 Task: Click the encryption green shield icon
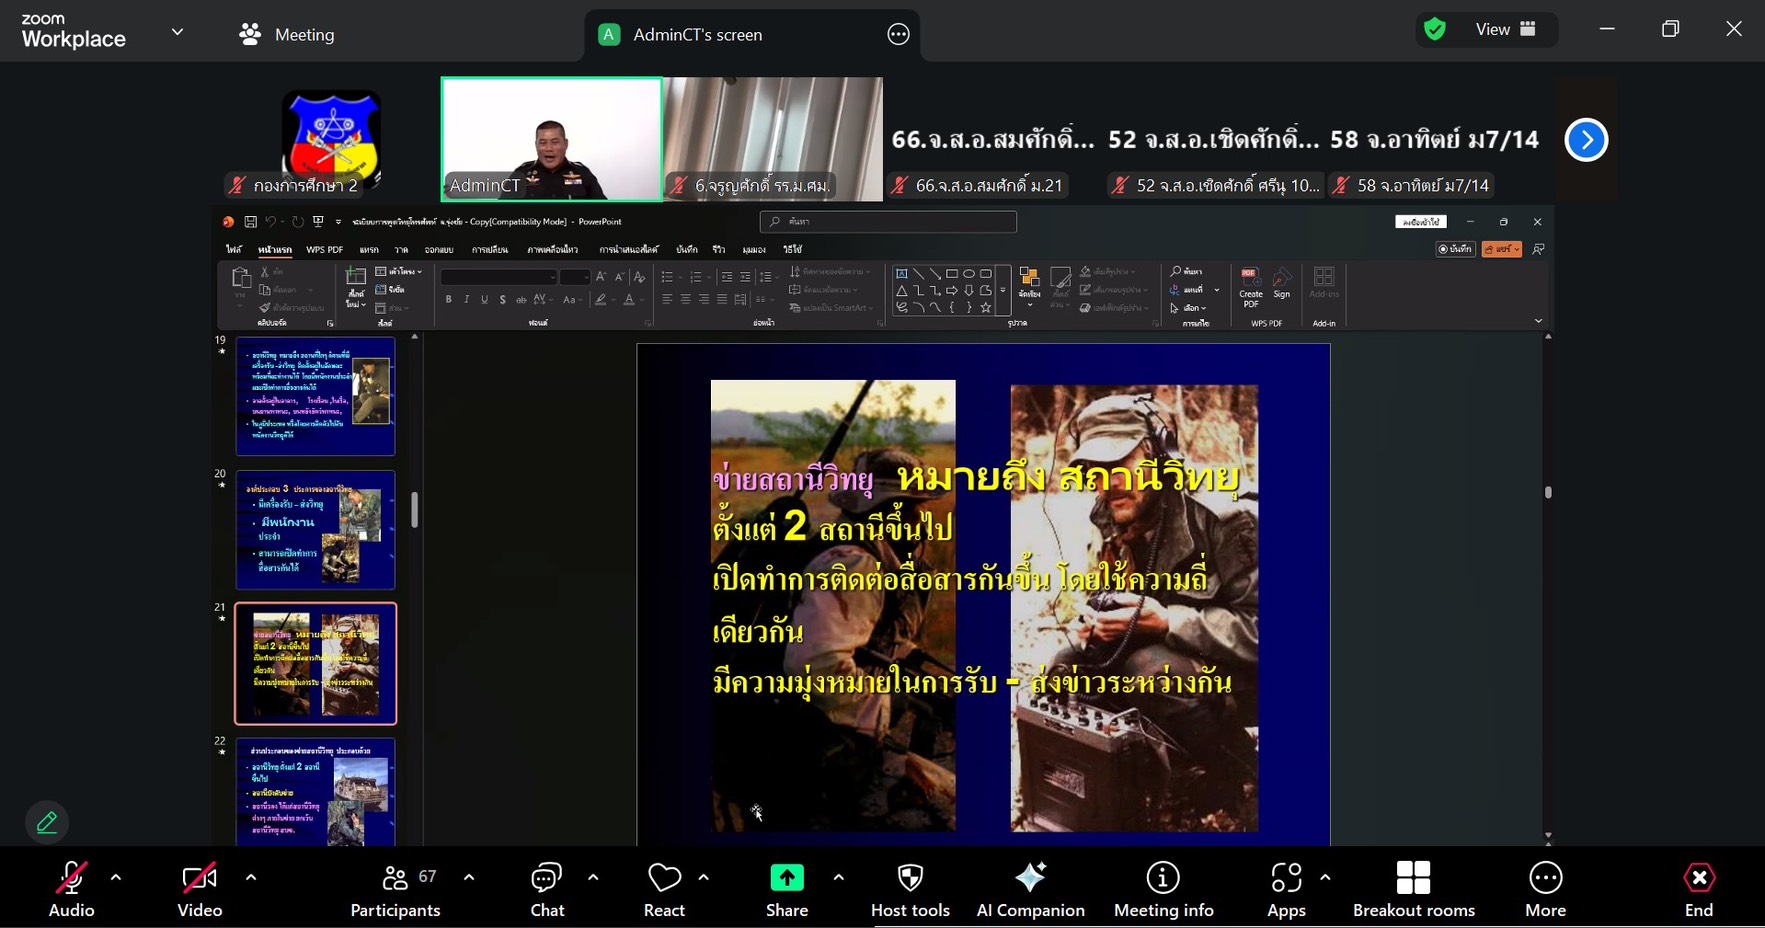coord(1435,30)
